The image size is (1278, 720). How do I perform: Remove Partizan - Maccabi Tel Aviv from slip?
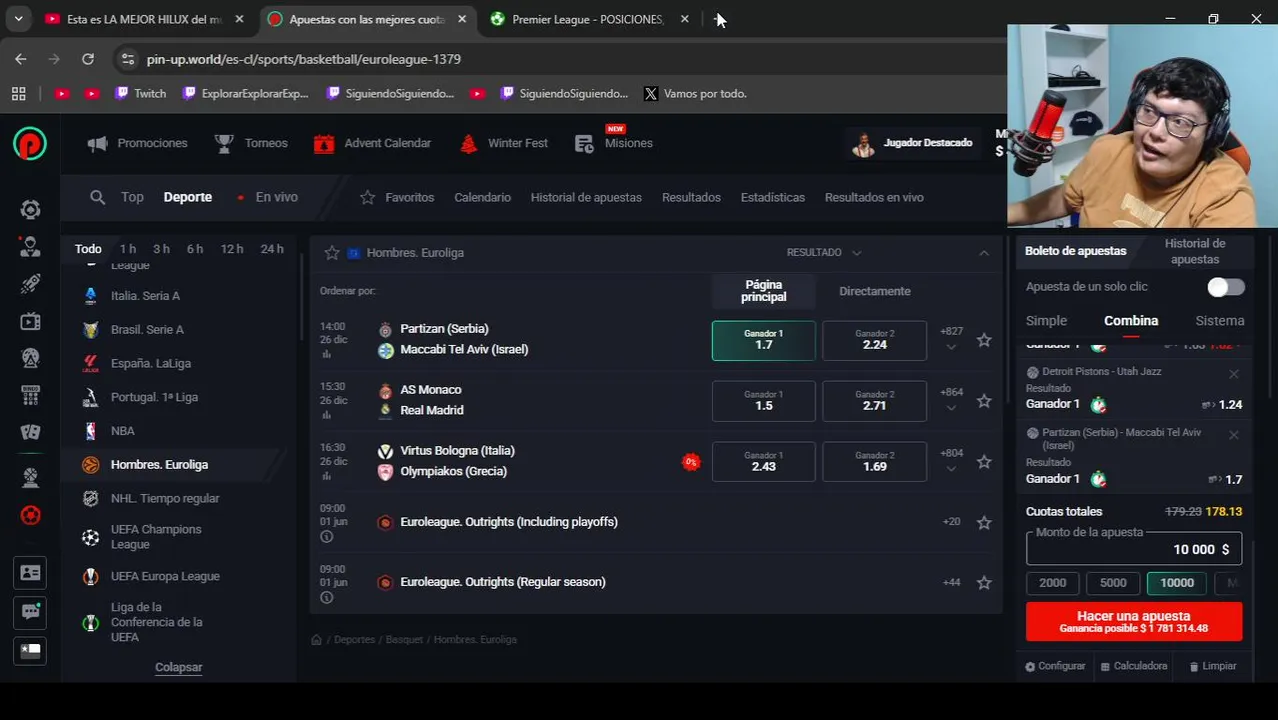tap(1233, 435)
